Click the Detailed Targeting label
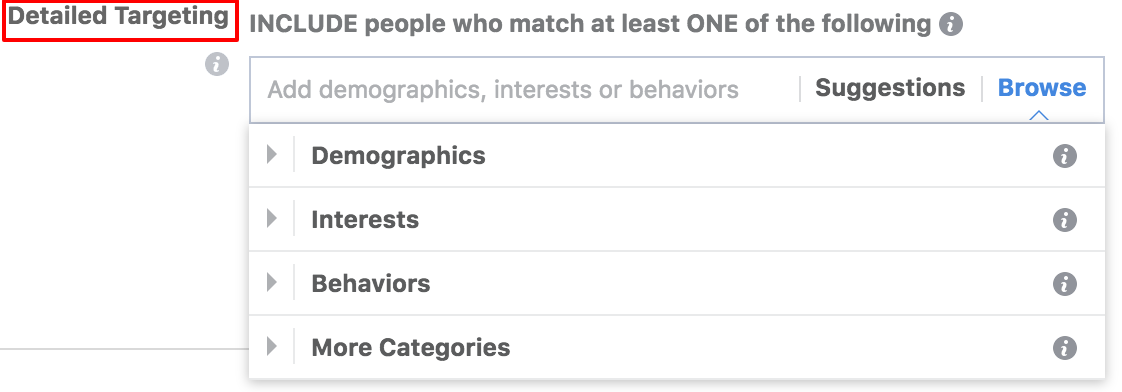The image size is (1122, 392). 118,16
